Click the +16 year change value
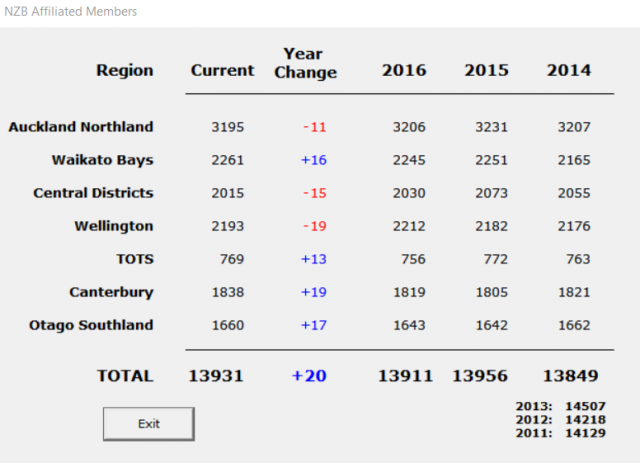The height and width of the screenshot is (463, 640). click(x=314, y=160)
